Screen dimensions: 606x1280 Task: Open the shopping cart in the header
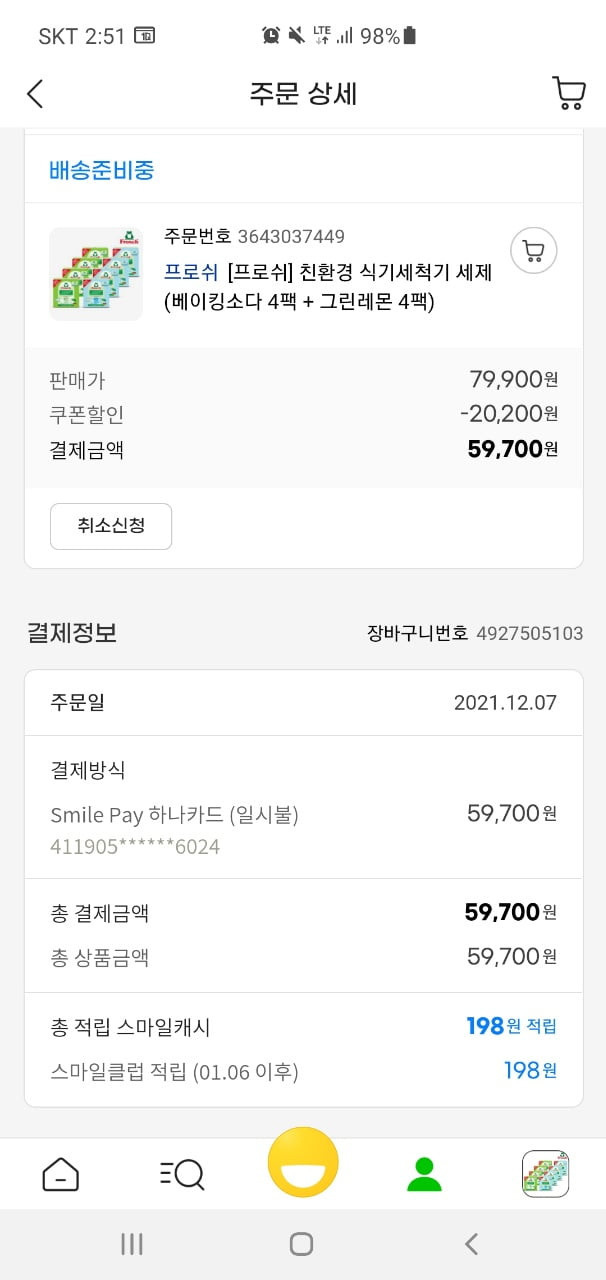[568, 93]
